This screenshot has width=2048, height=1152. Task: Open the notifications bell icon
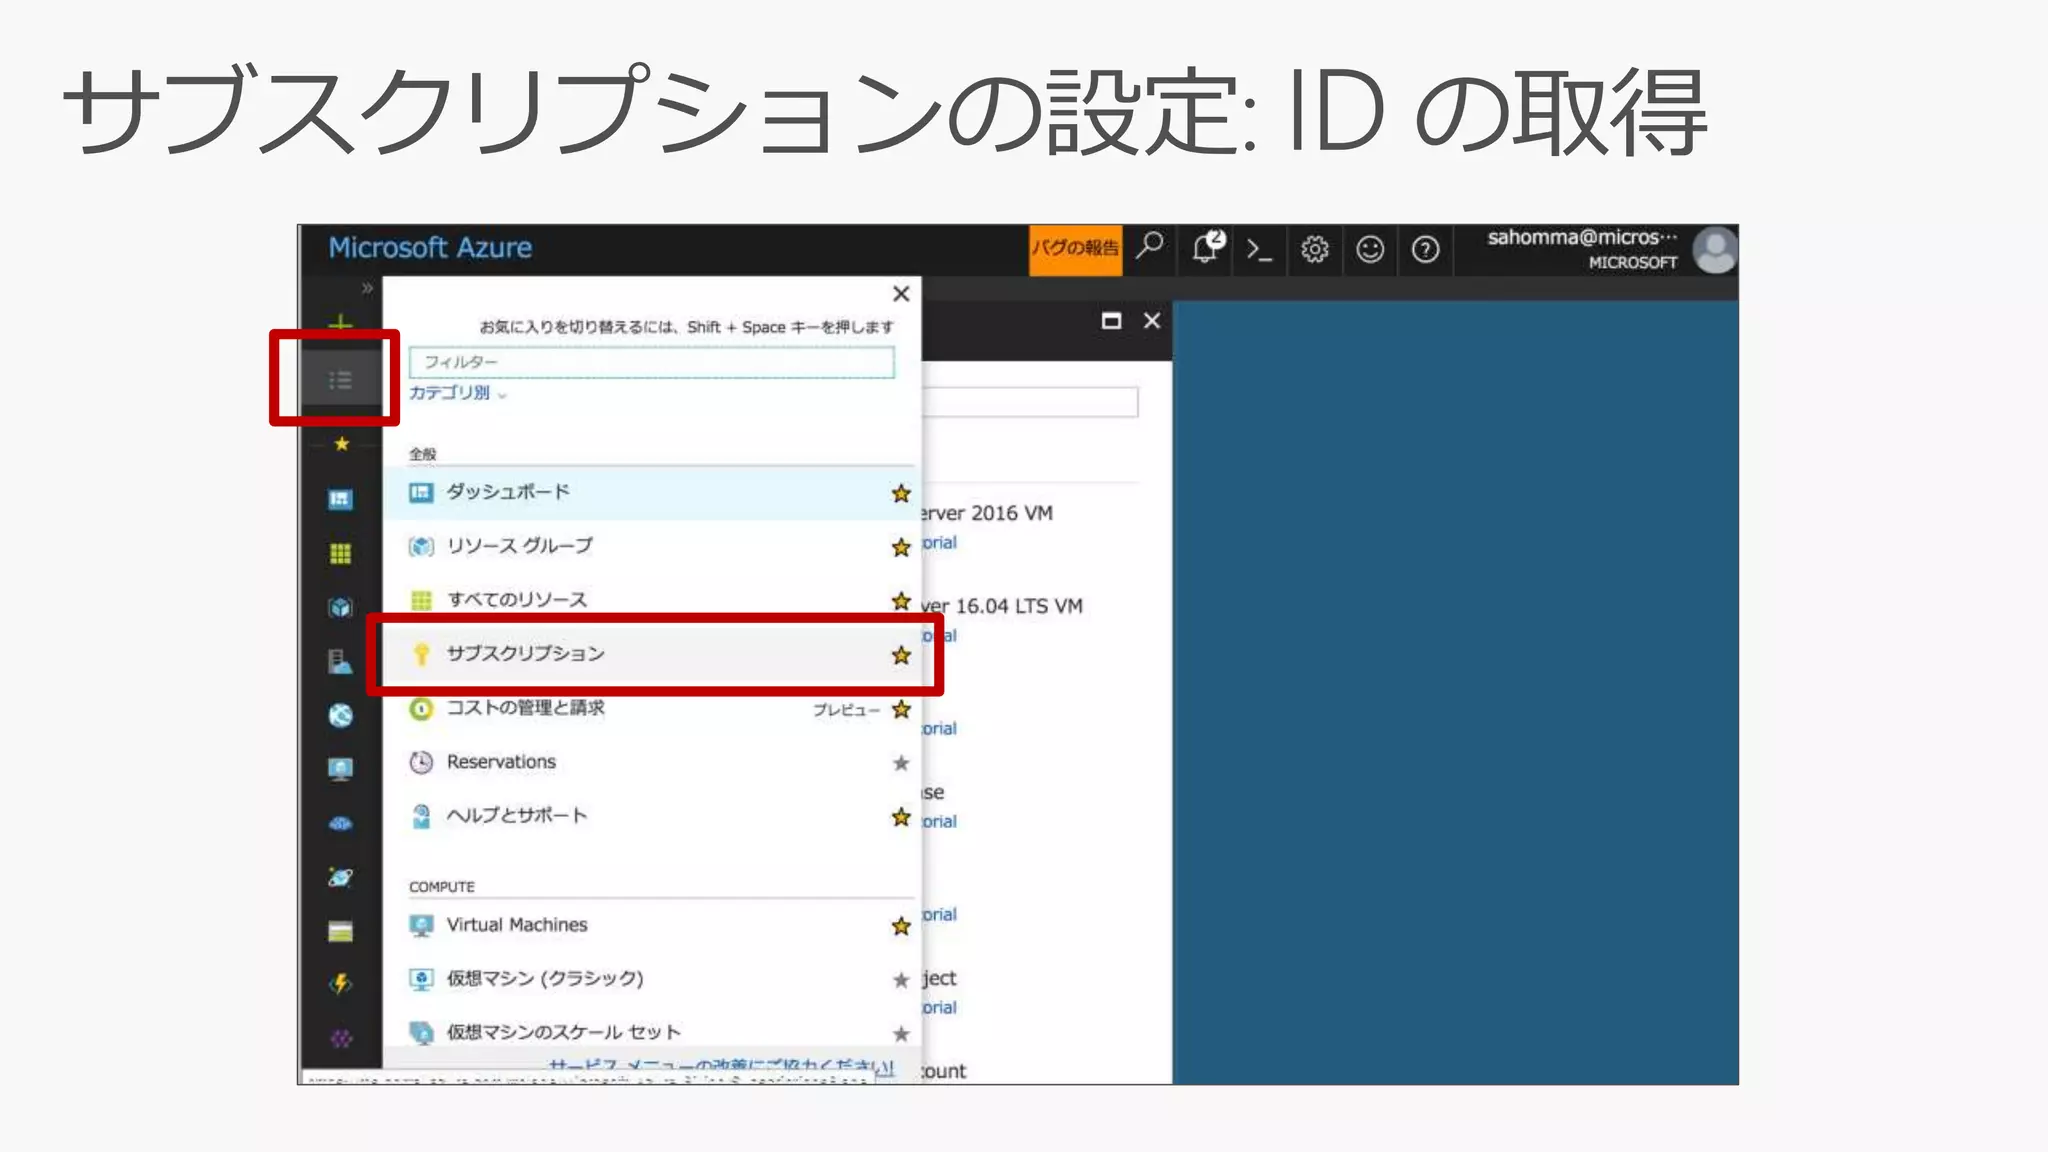click(1206, 249)
